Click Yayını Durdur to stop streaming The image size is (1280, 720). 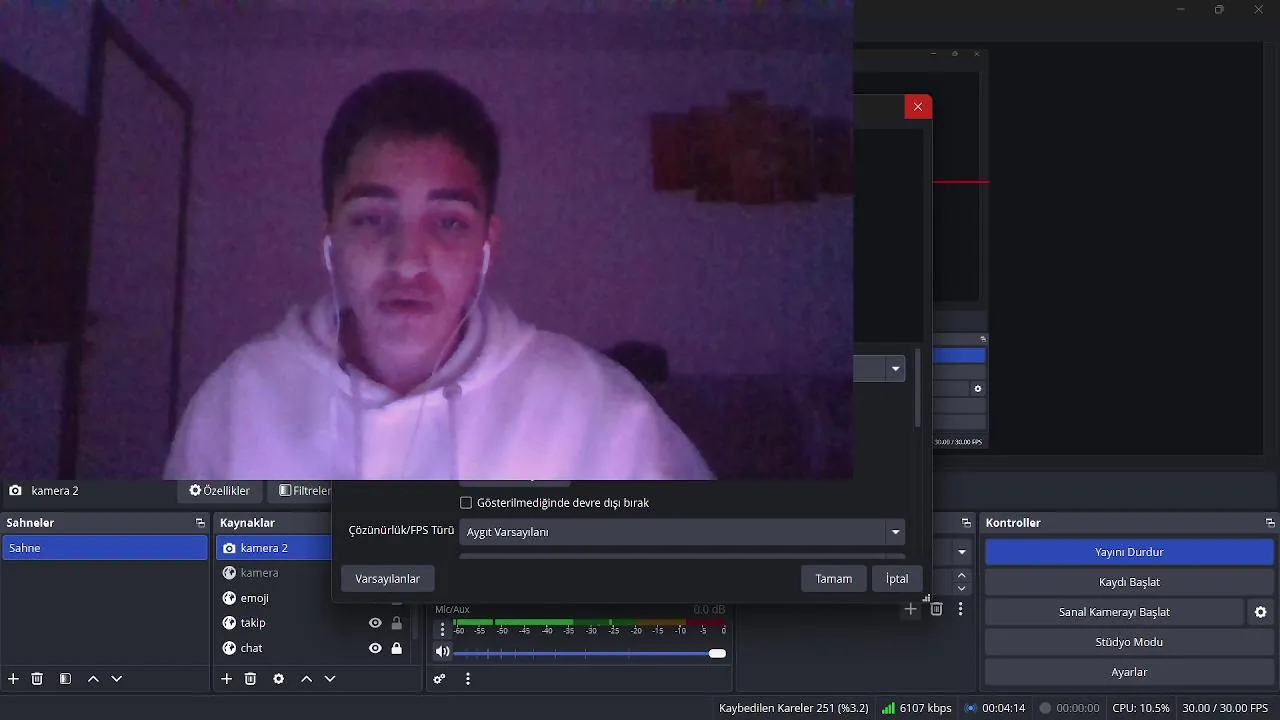pos(1129,552)
